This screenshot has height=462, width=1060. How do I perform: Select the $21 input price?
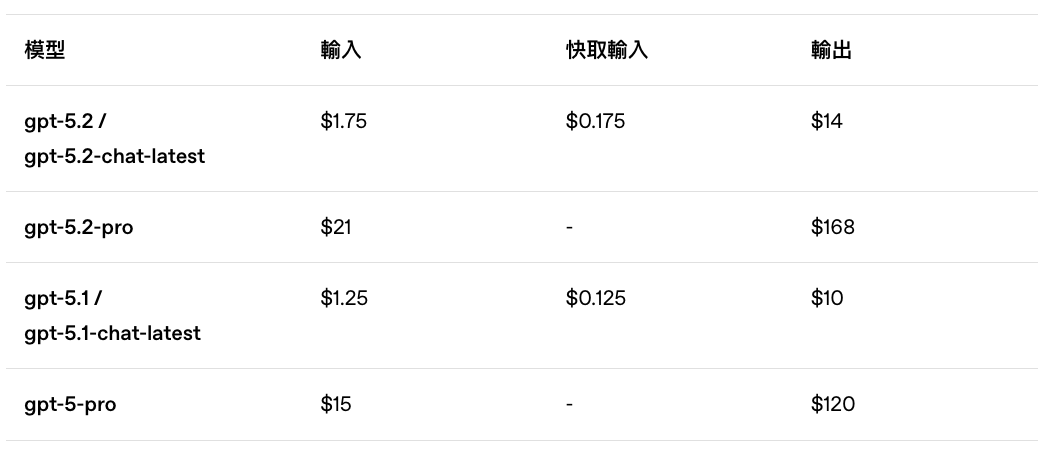pyautogui.click(x=336, y=227)
